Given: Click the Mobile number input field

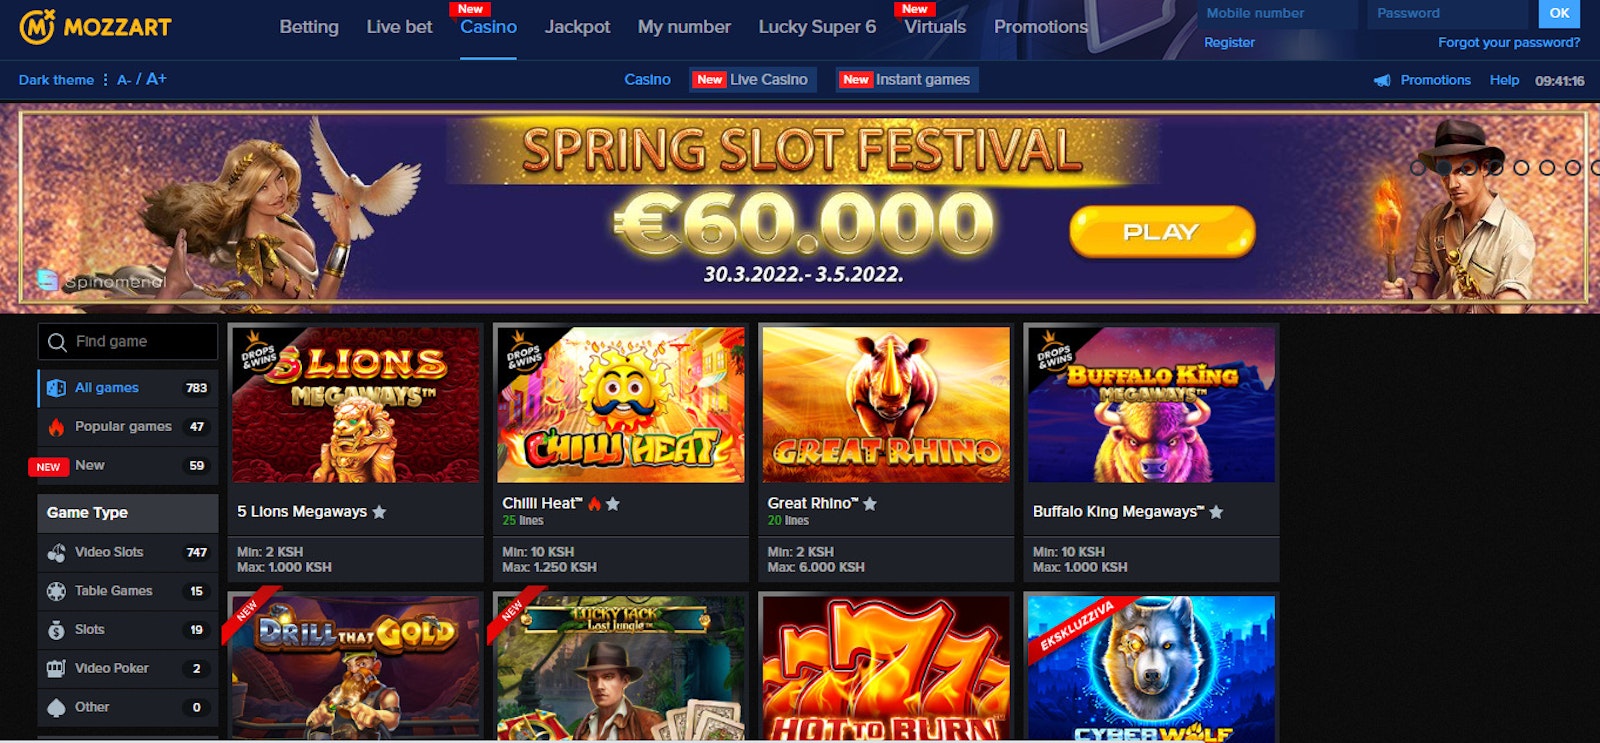Looking at the screenshot, I should tap(1278, 14).
